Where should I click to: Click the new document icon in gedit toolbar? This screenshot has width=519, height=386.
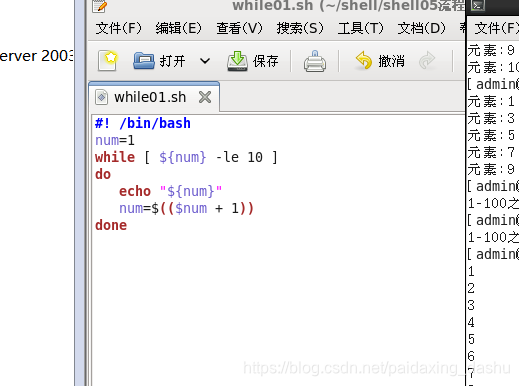coord(108,61)
